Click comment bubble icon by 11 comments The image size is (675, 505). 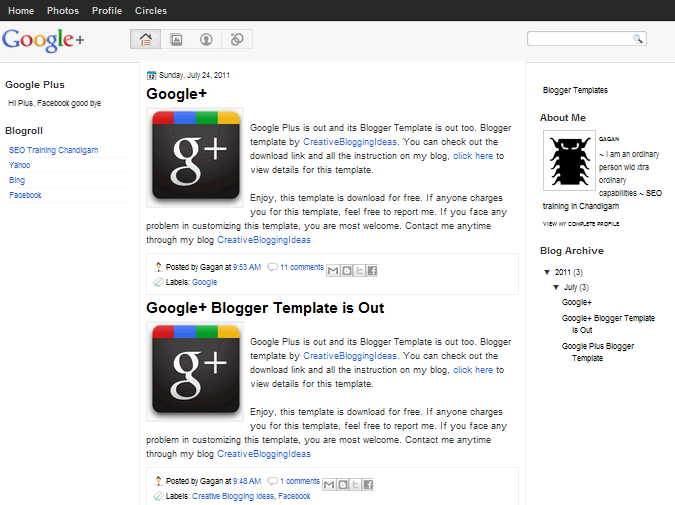(272, 267)
